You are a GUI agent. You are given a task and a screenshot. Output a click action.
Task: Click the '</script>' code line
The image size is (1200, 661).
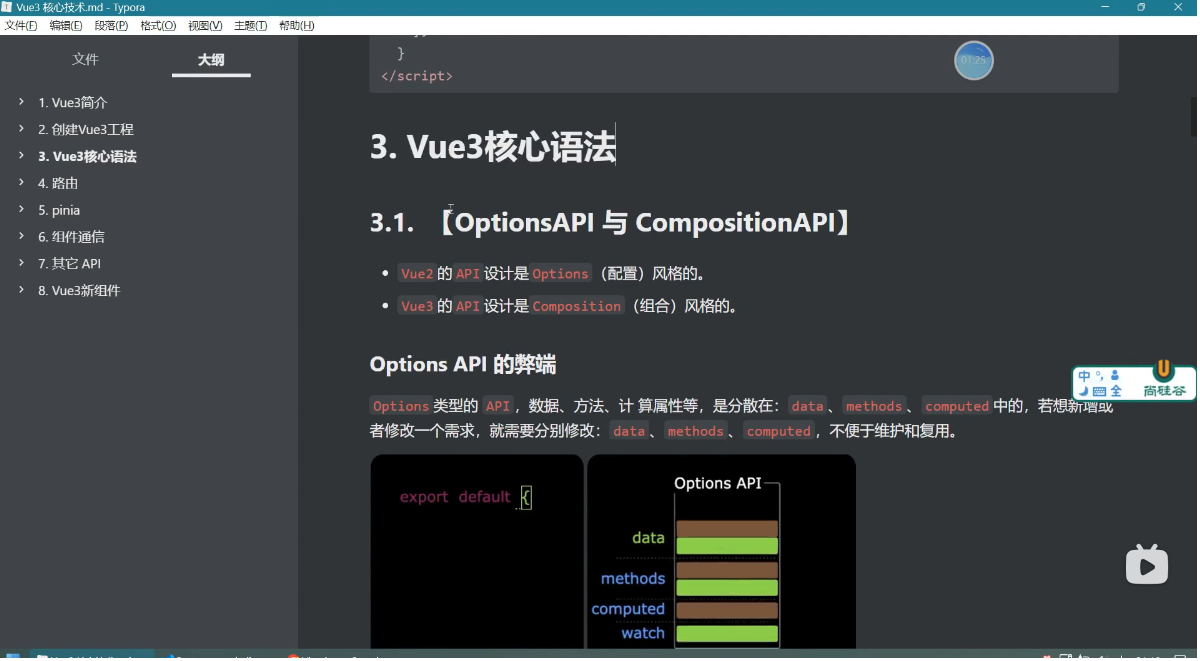click(x=417, y=76)
